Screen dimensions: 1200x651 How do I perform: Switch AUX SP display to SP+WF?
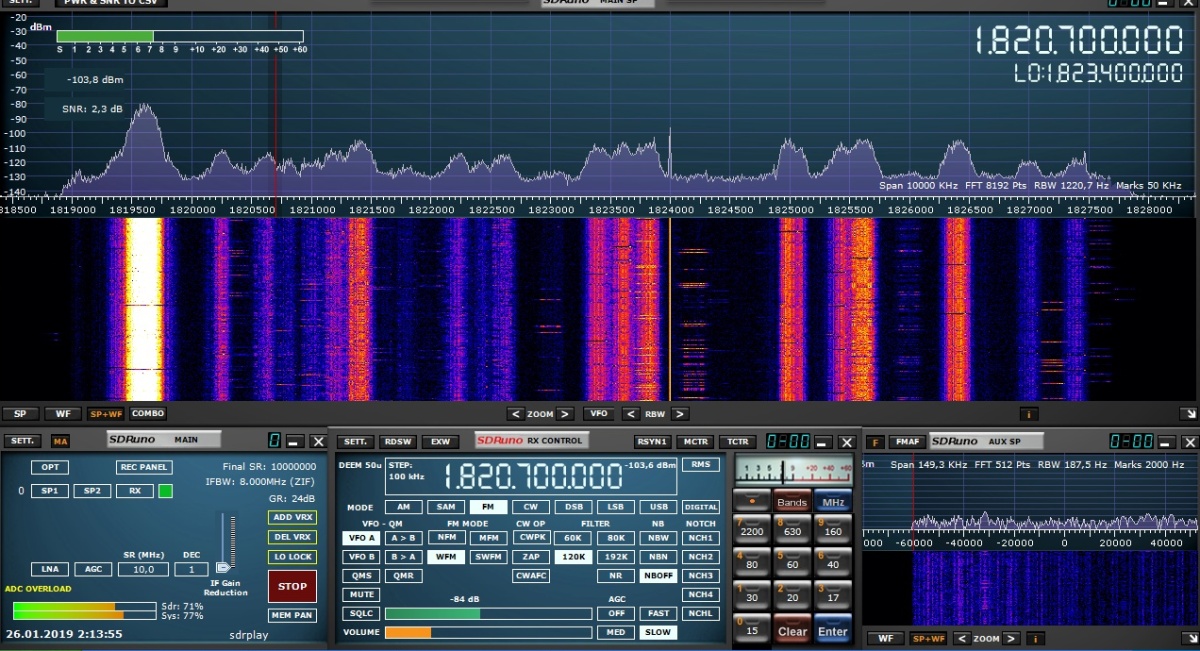[x=928, y=638]
